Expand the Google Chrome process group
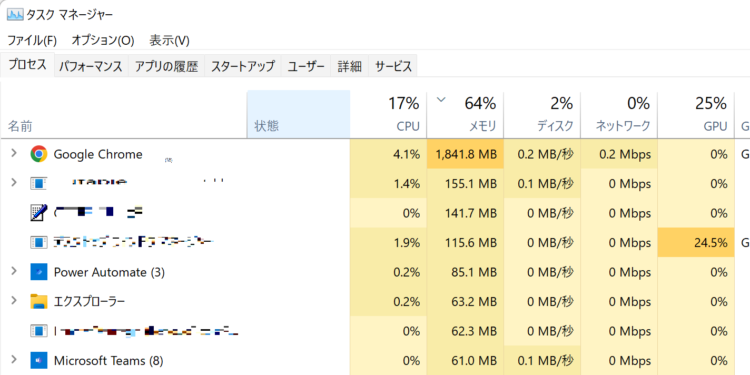Viewport: 750px width, 375px height. (x=14, y=153)
